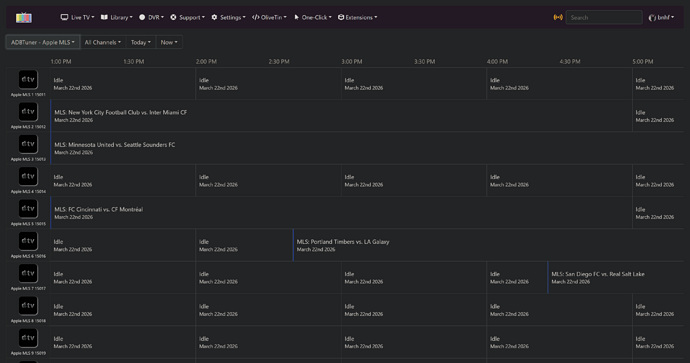Click the 1:00 PM time header
Screen dimensions: 690x363
coord(61,62)
